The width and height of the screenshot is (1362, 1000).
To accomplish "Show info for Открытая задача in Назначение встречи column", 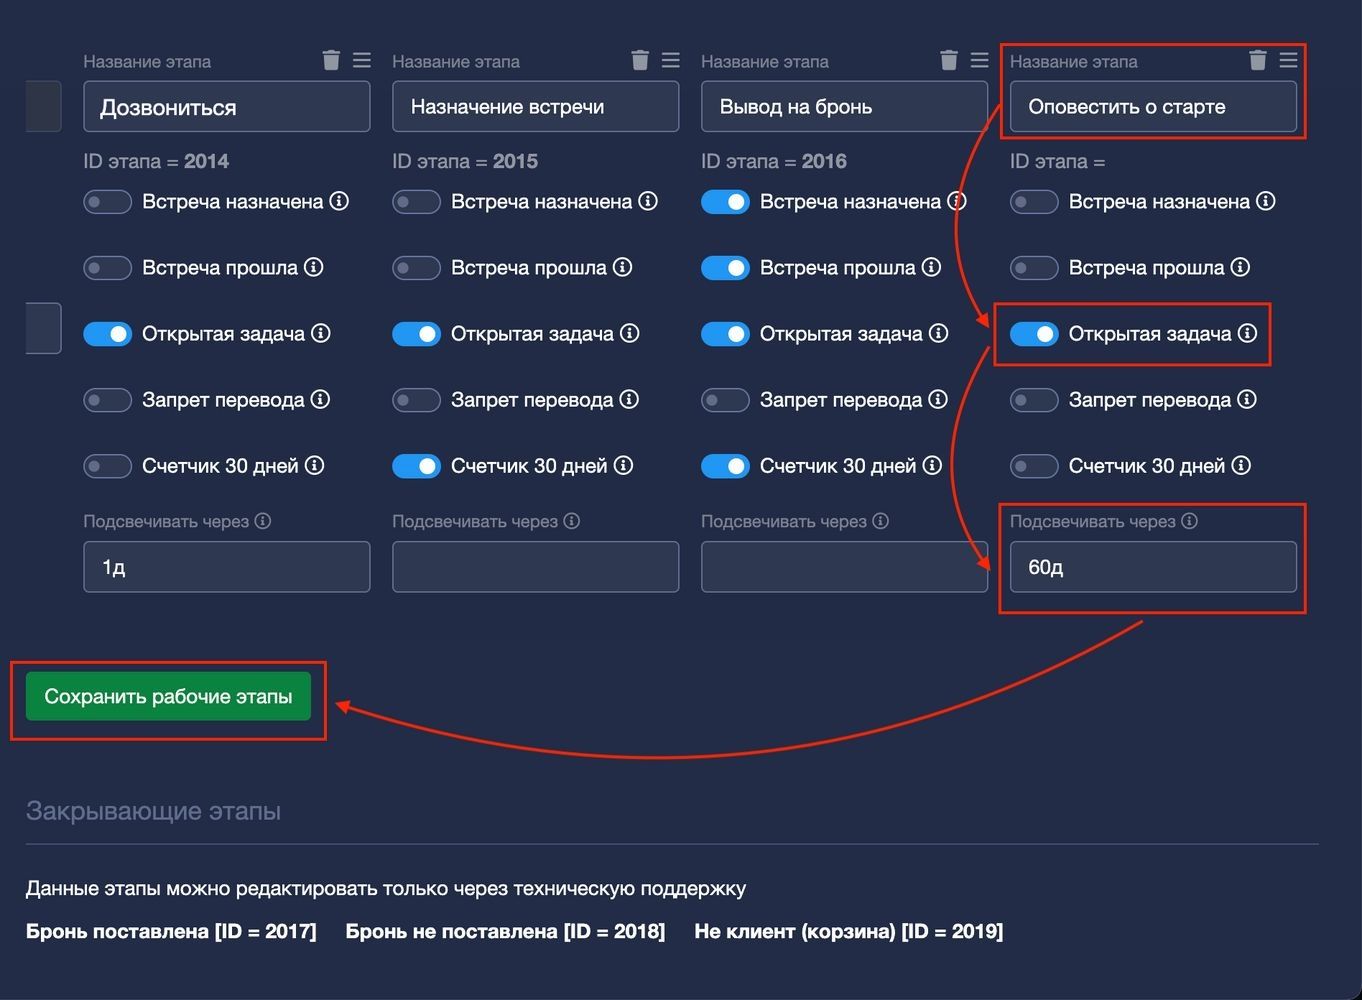I will click(630, 333).
